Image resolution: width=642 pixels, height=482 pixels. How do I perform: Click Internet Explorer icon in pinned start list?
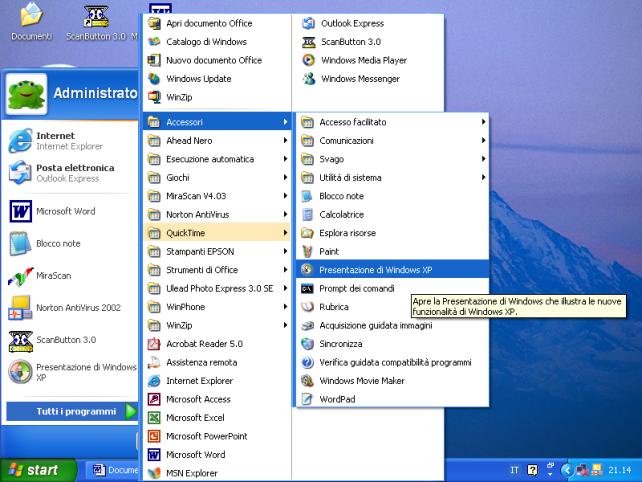(20, 140)
